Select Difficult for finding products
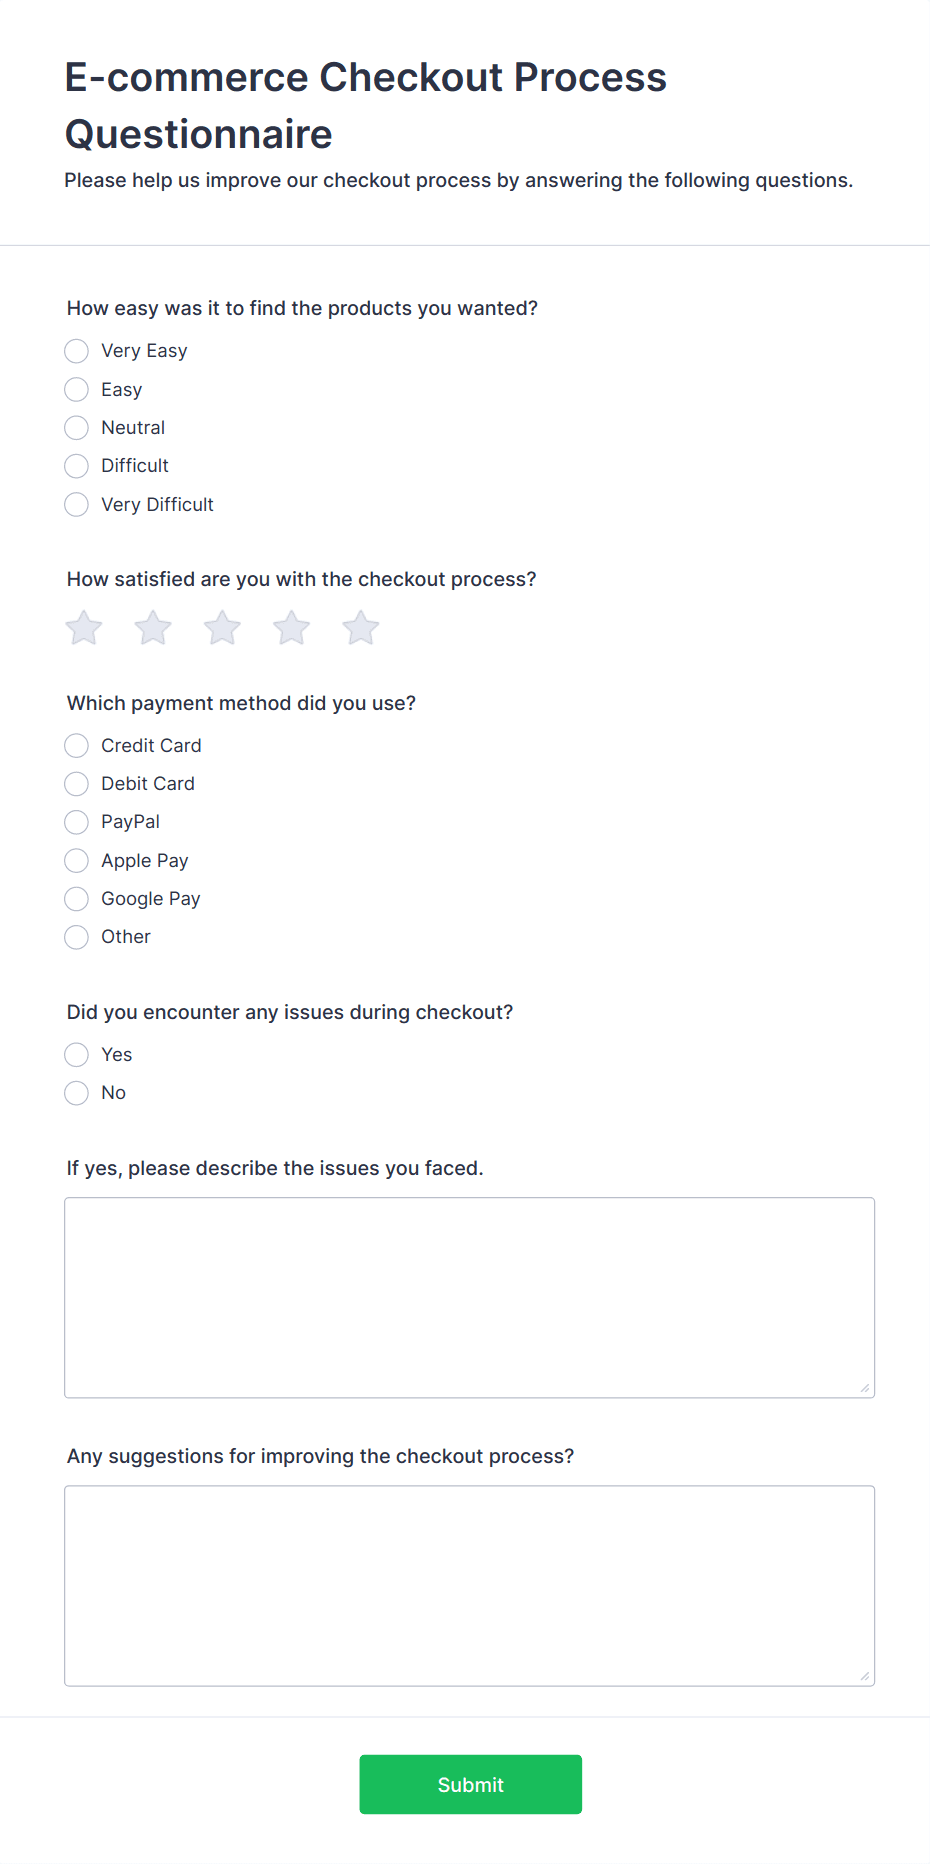This screenshot has width=930, height=1864. click(x=77, y=466)
